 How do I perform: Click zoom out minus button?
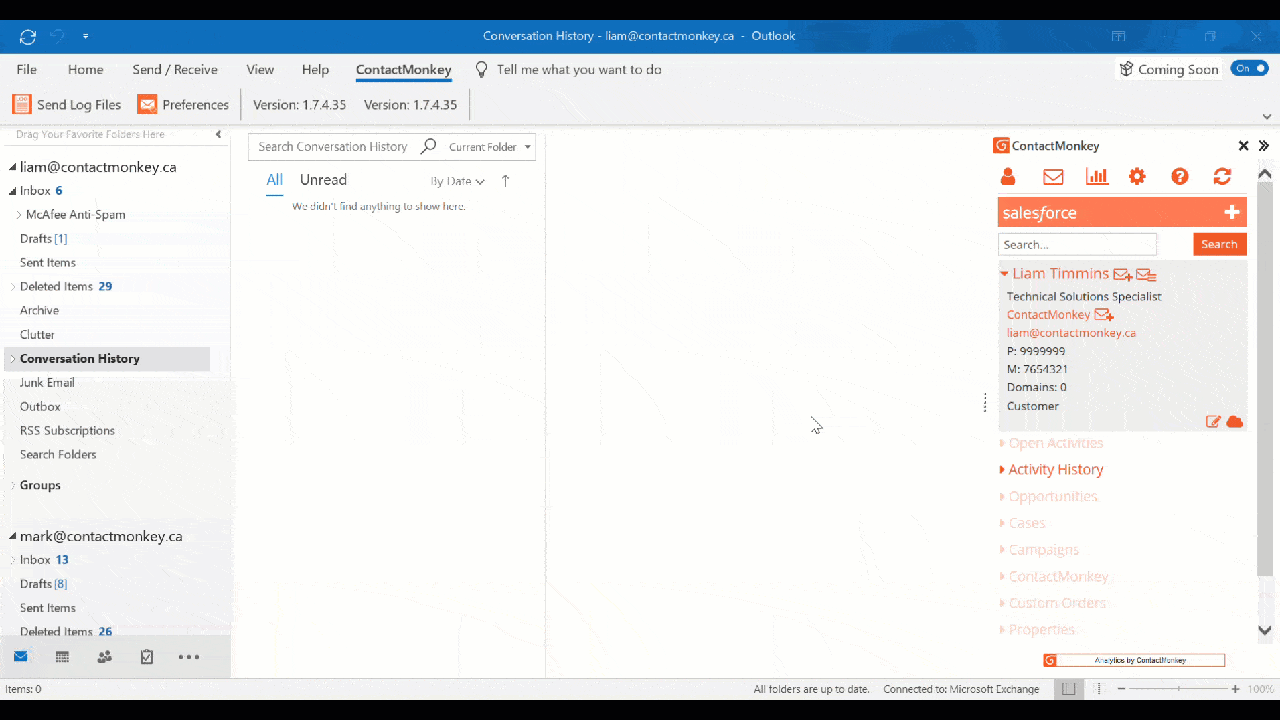click(1121, 689)
